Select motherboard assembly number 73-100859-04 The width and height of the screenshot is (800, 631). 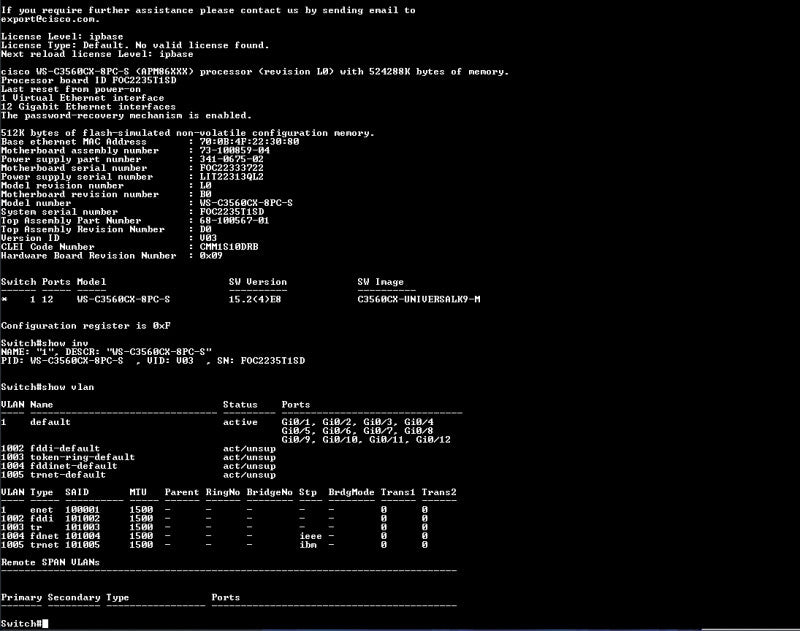pyautogui.click(x=235, y=150)
